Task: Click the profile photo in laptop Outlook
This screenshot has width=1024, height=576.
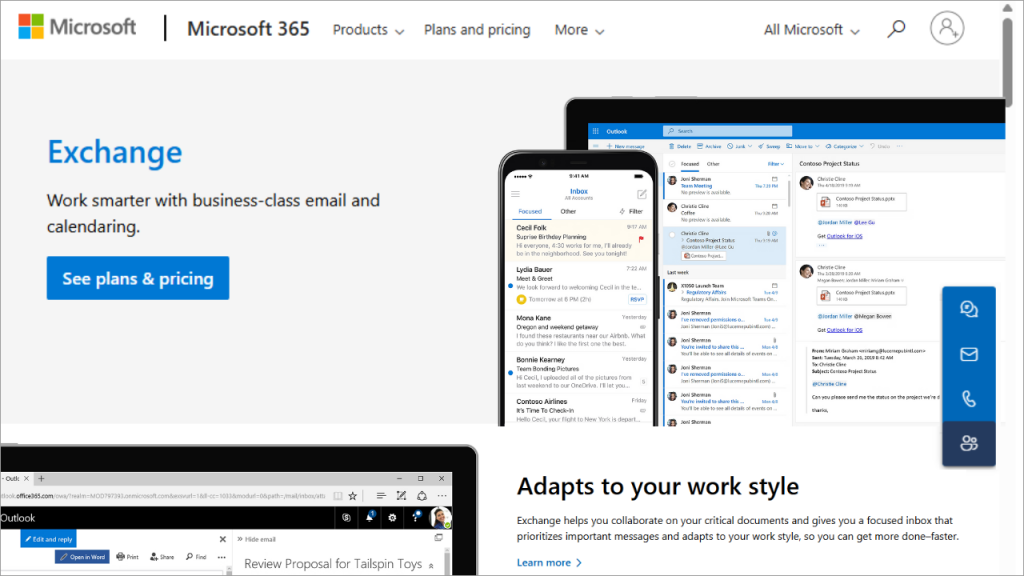Action: (x=440, y=517)
